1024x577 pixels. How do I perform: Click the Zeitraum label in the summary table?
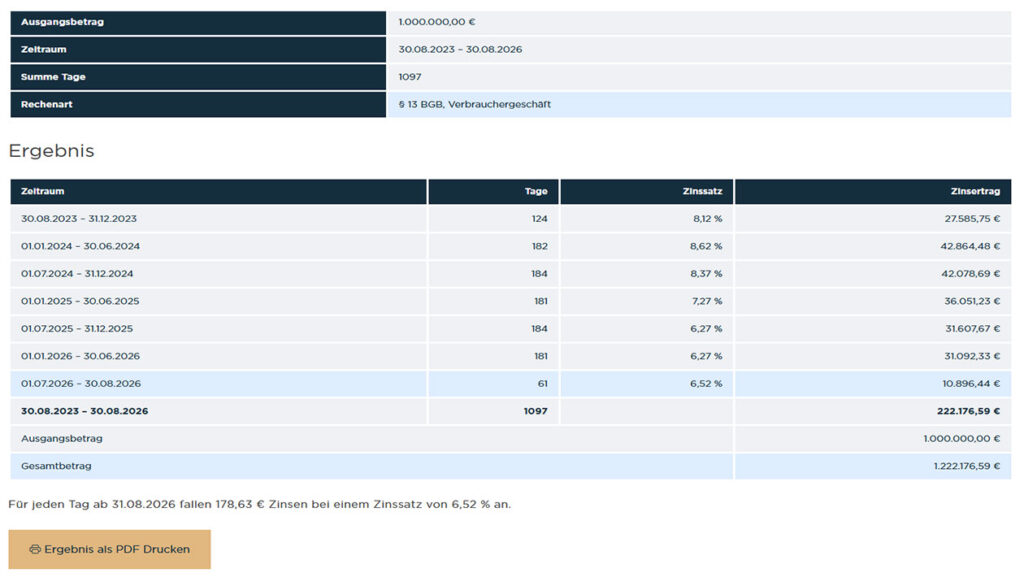pos(43,49)
